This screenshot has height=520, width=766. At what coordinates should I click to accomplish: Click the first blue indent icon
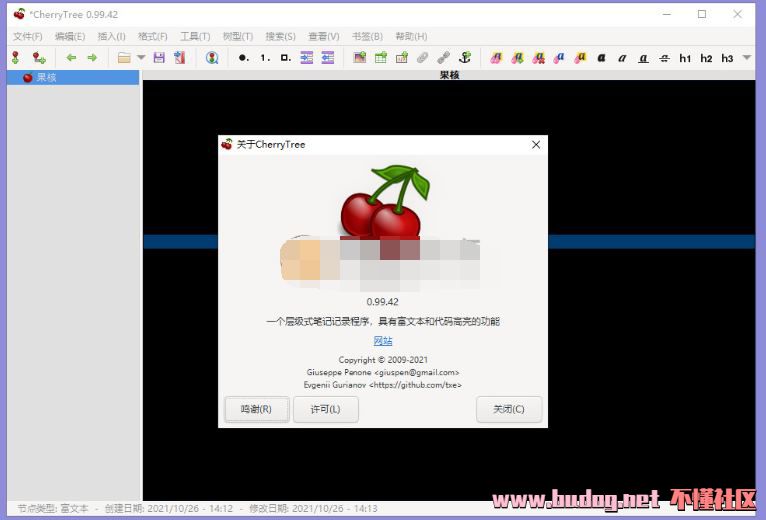click(x=307, y=58)
